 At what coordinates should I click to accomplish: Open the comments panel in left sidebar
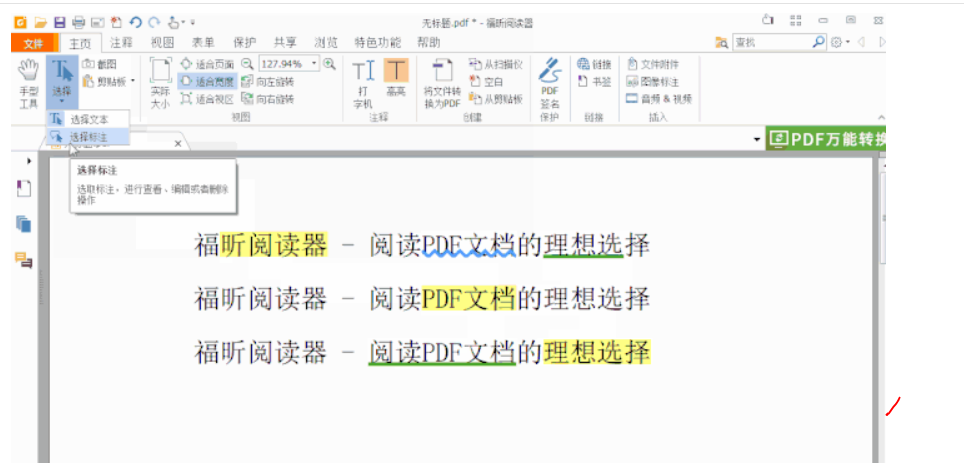[23, 259]
